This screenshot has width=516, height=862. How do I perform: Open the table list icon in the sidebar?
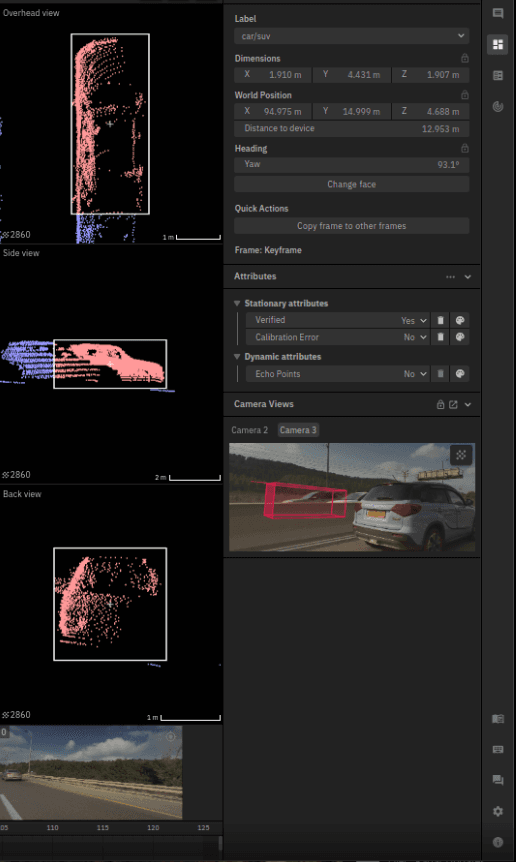(497, 75)
